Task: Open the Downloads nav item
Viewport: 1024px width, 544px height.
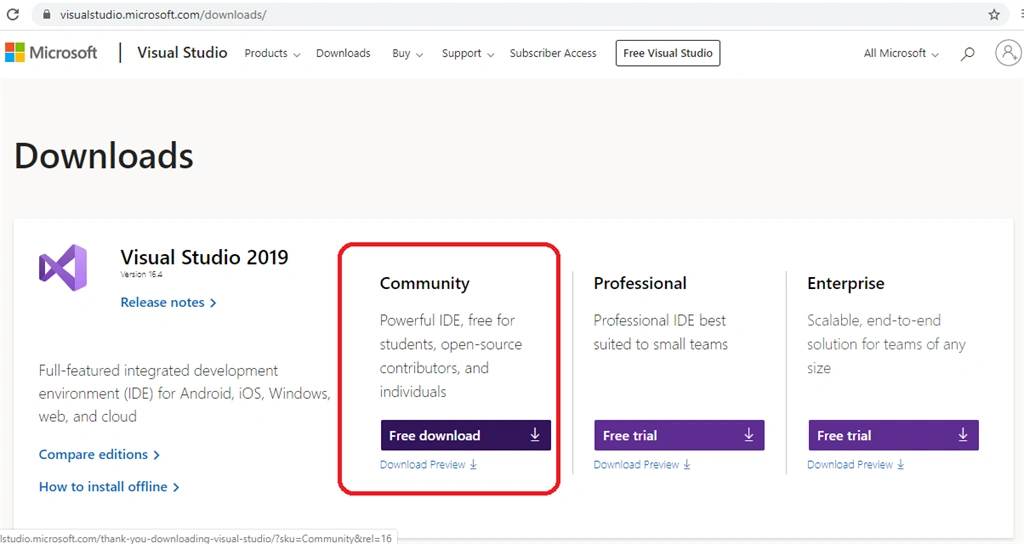Action: pos(343,54)
